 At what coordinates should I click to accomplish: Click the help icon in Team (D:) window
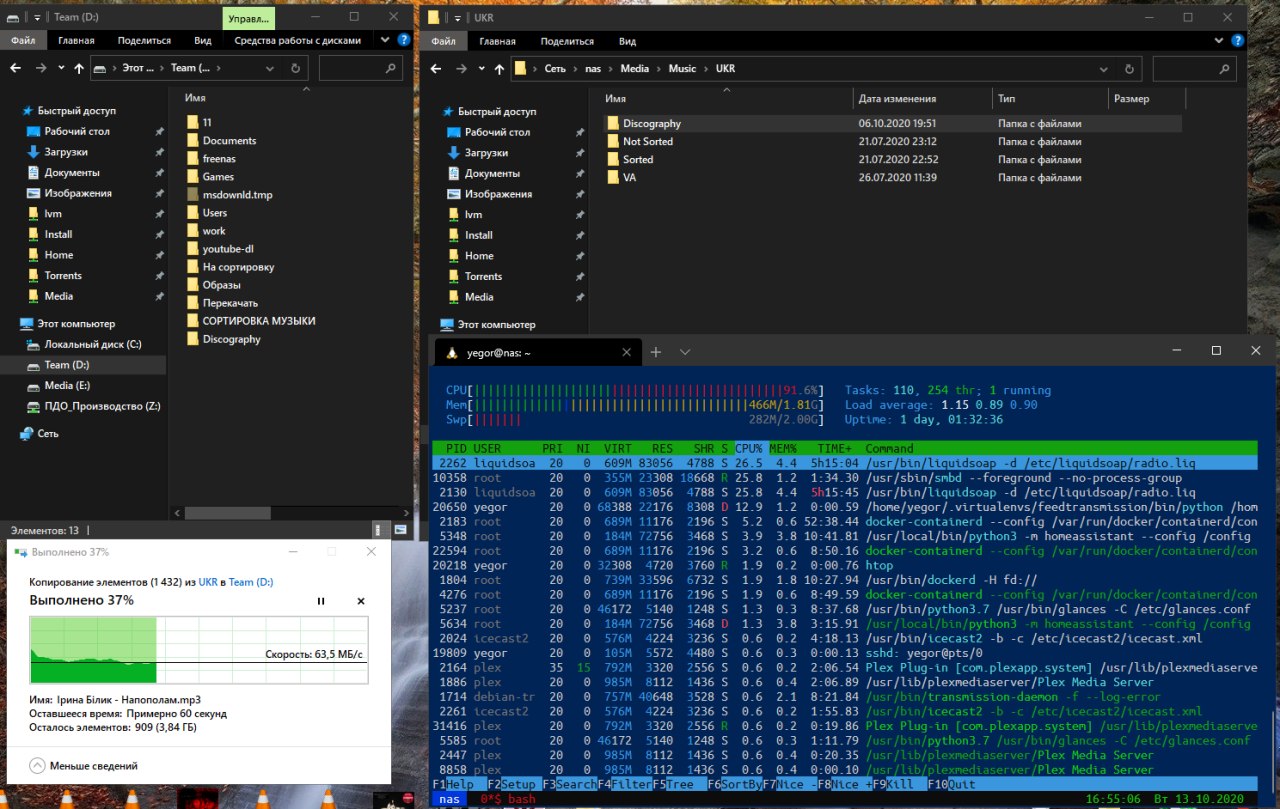click(402, 41)
